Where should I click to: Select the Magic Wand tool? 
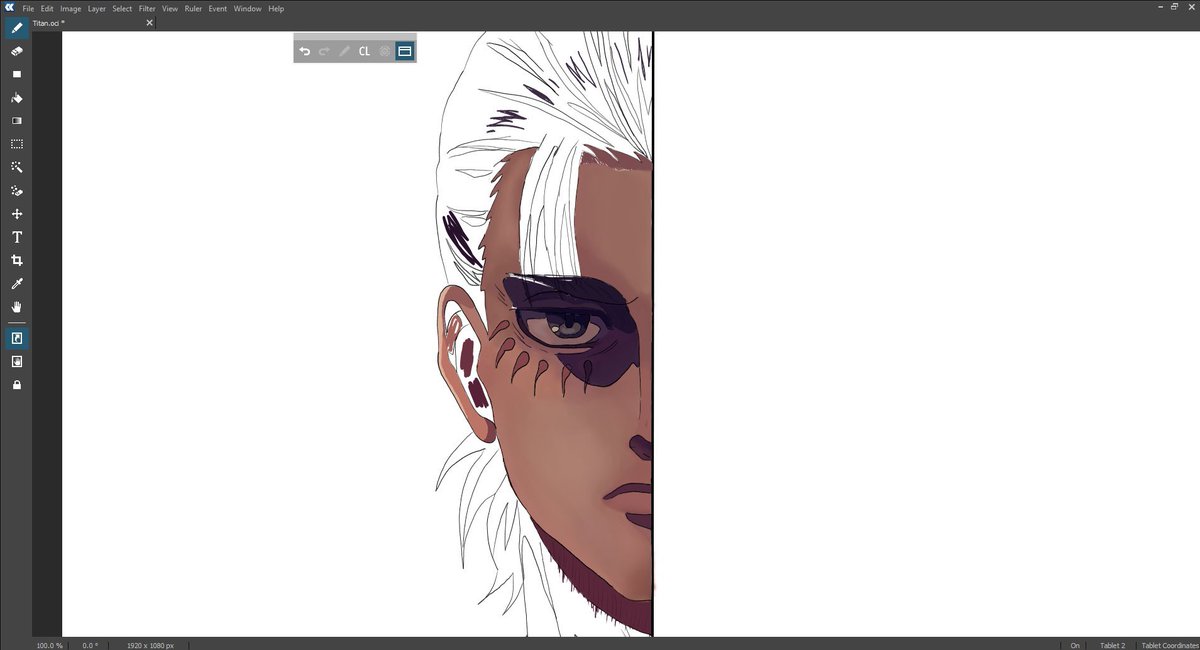tap(17, 167)
